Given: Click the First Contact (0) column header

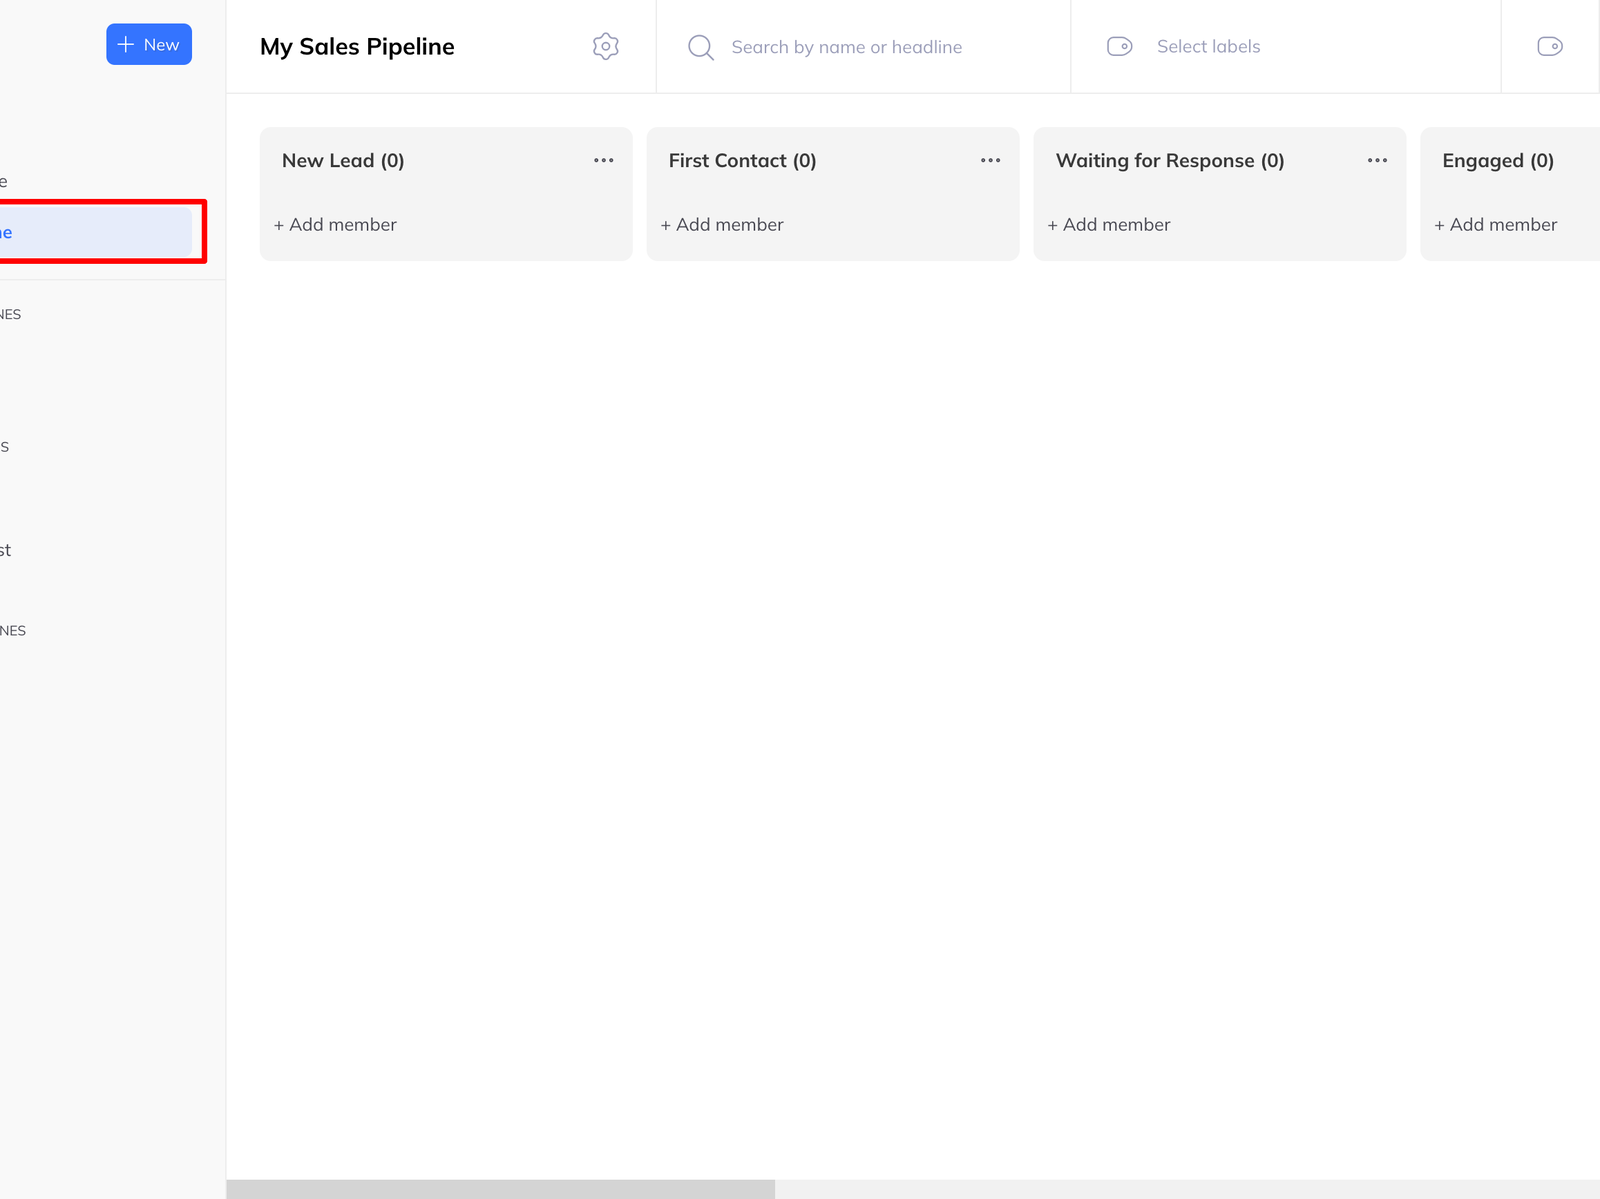Looking at the screenshot, I should tap(742, 161).
